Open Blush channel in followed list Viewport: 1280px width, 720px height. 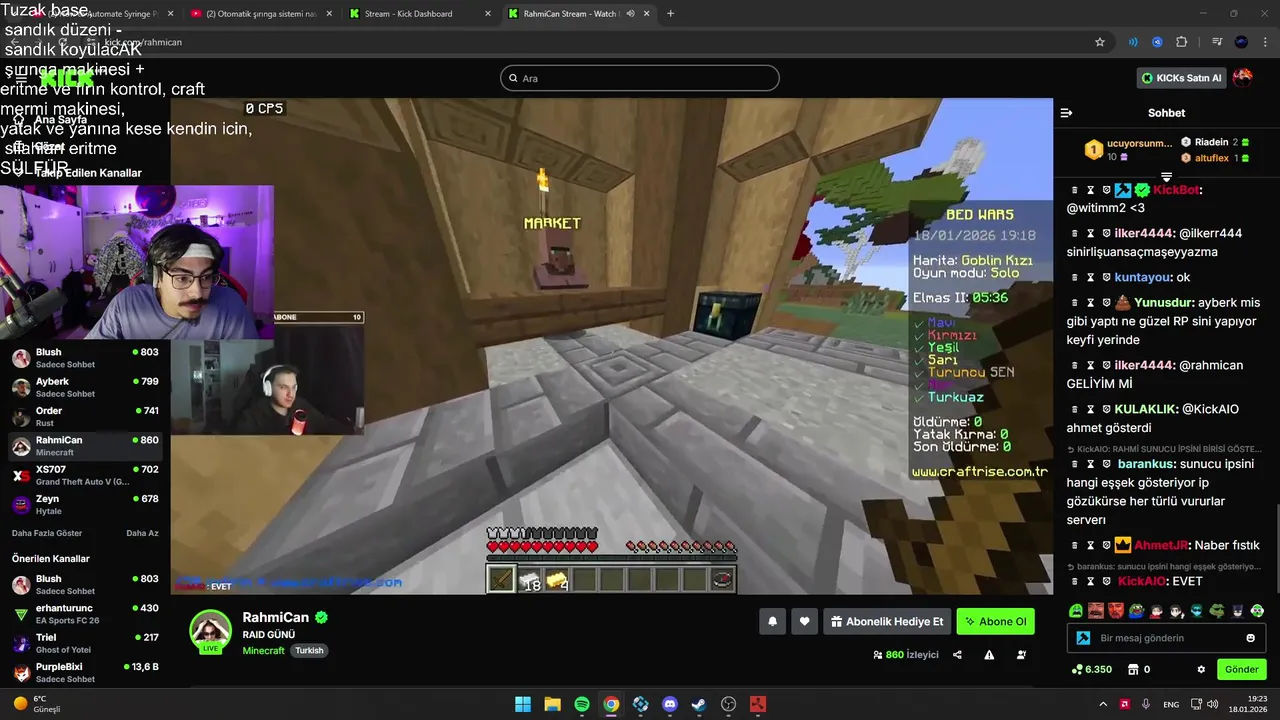coord(85,358)
